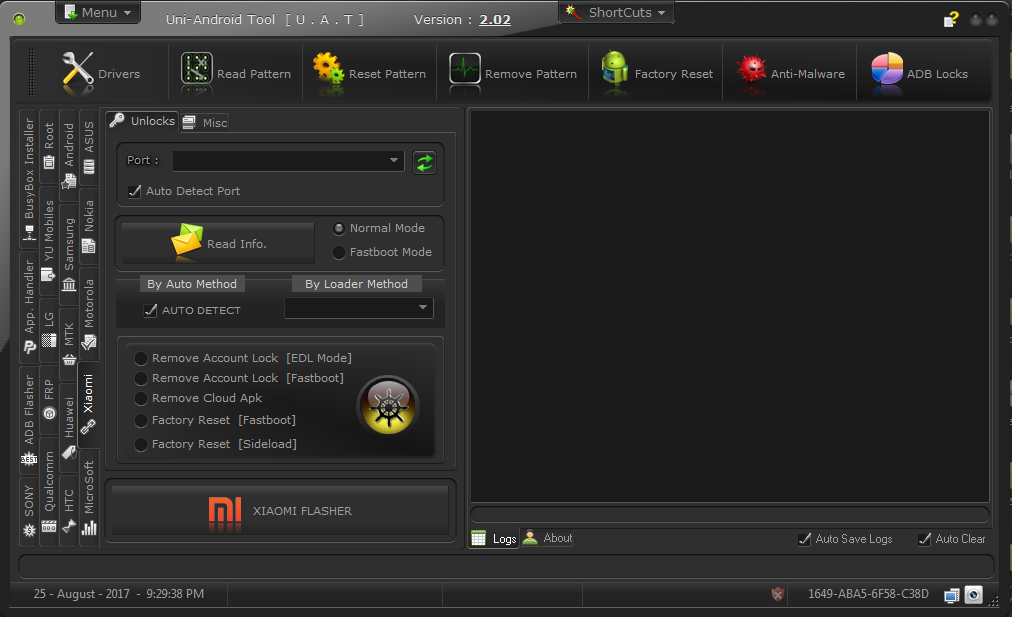Select Normal Mode
Image resolution: width=1012 pixels, height=617 pixels.
tap(339, 228)
